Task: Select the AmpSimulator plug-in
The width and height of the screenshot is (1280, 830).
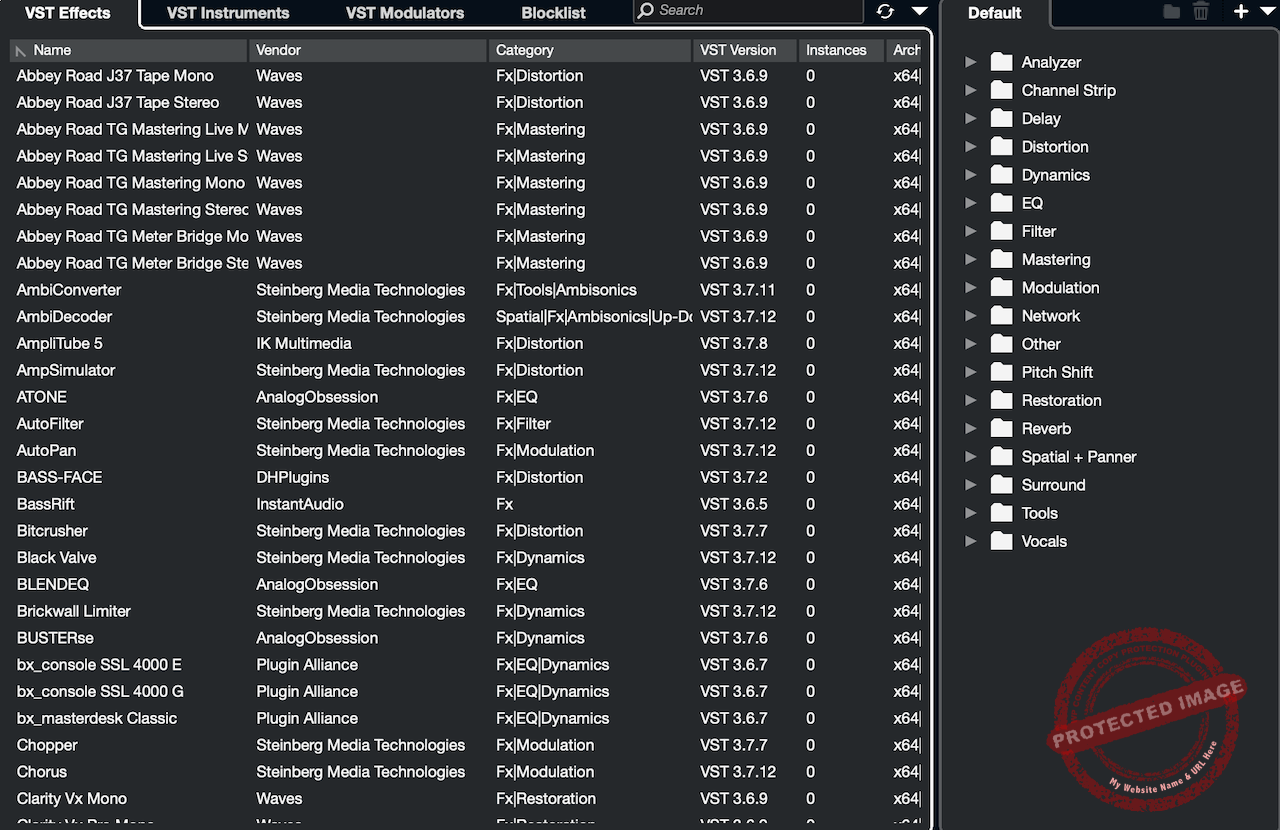Action: (466, 370)
